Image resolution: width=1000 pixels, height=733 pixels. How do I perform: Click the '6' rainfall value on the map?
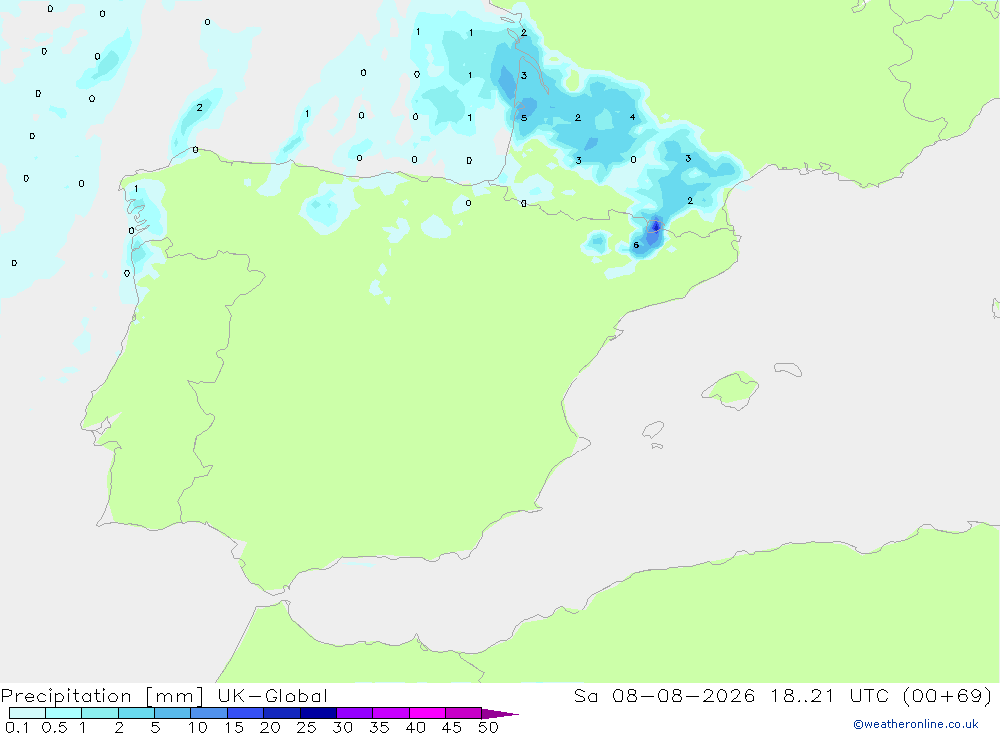[636, 245]
